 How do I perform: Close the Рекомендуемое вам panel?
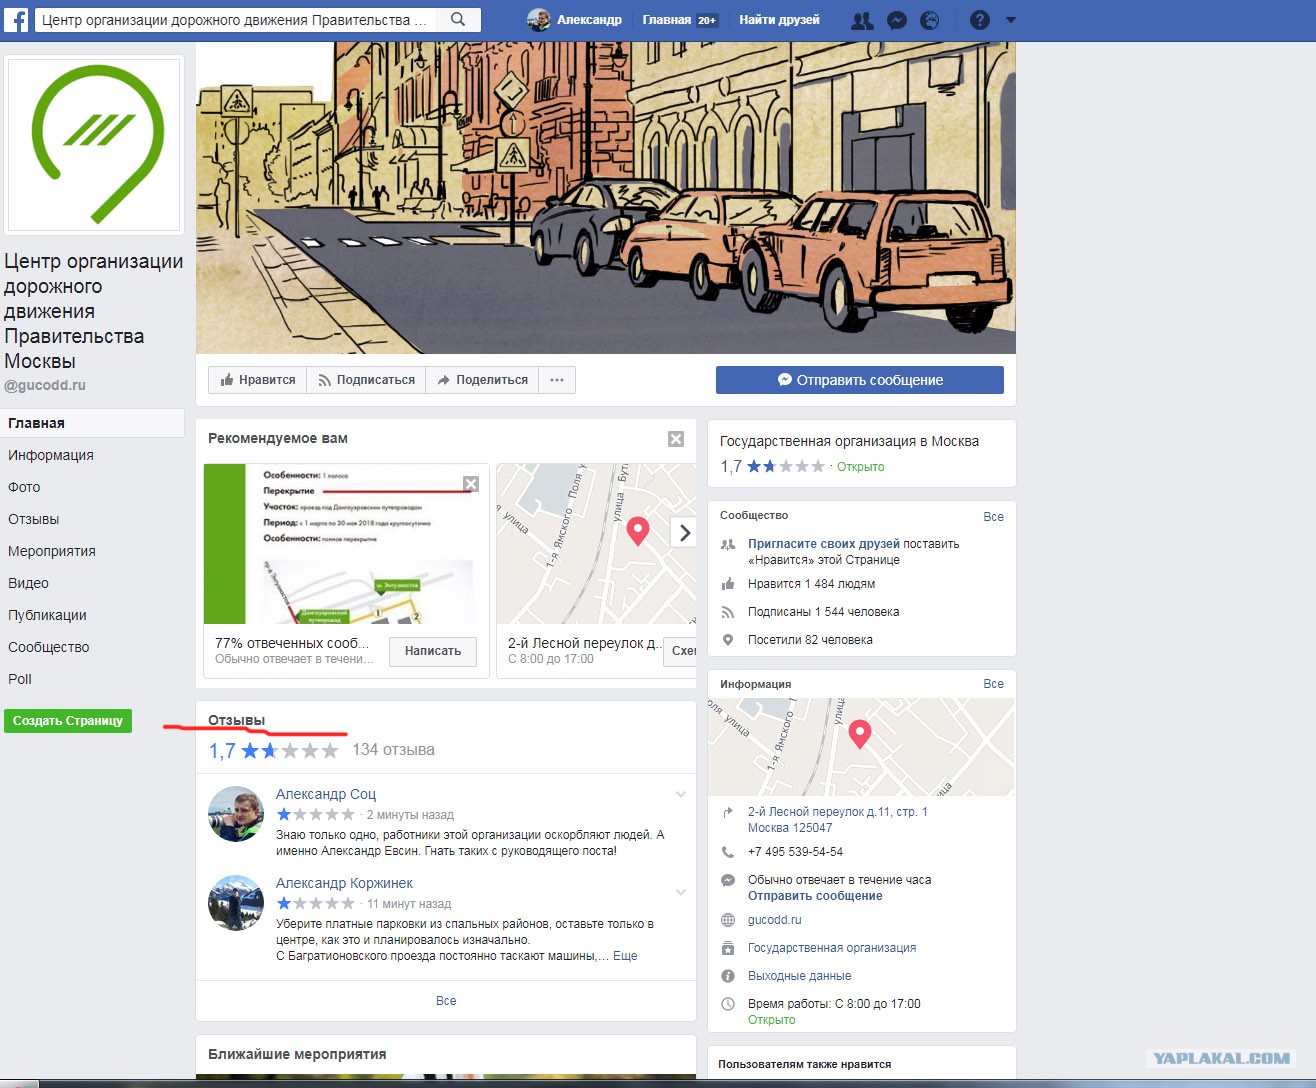(676, 439)
